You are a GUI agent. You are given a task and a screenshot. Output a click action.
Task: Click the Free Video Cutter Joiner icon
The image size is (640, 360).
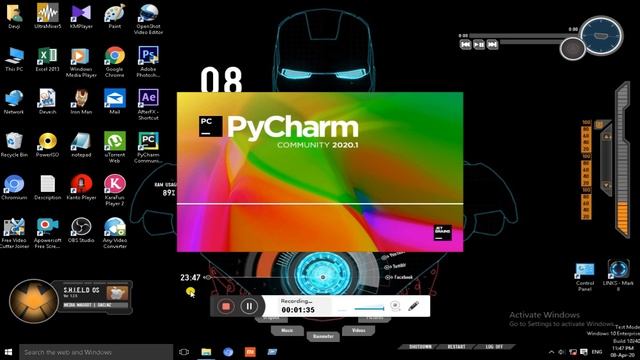(x=14, y=233)
